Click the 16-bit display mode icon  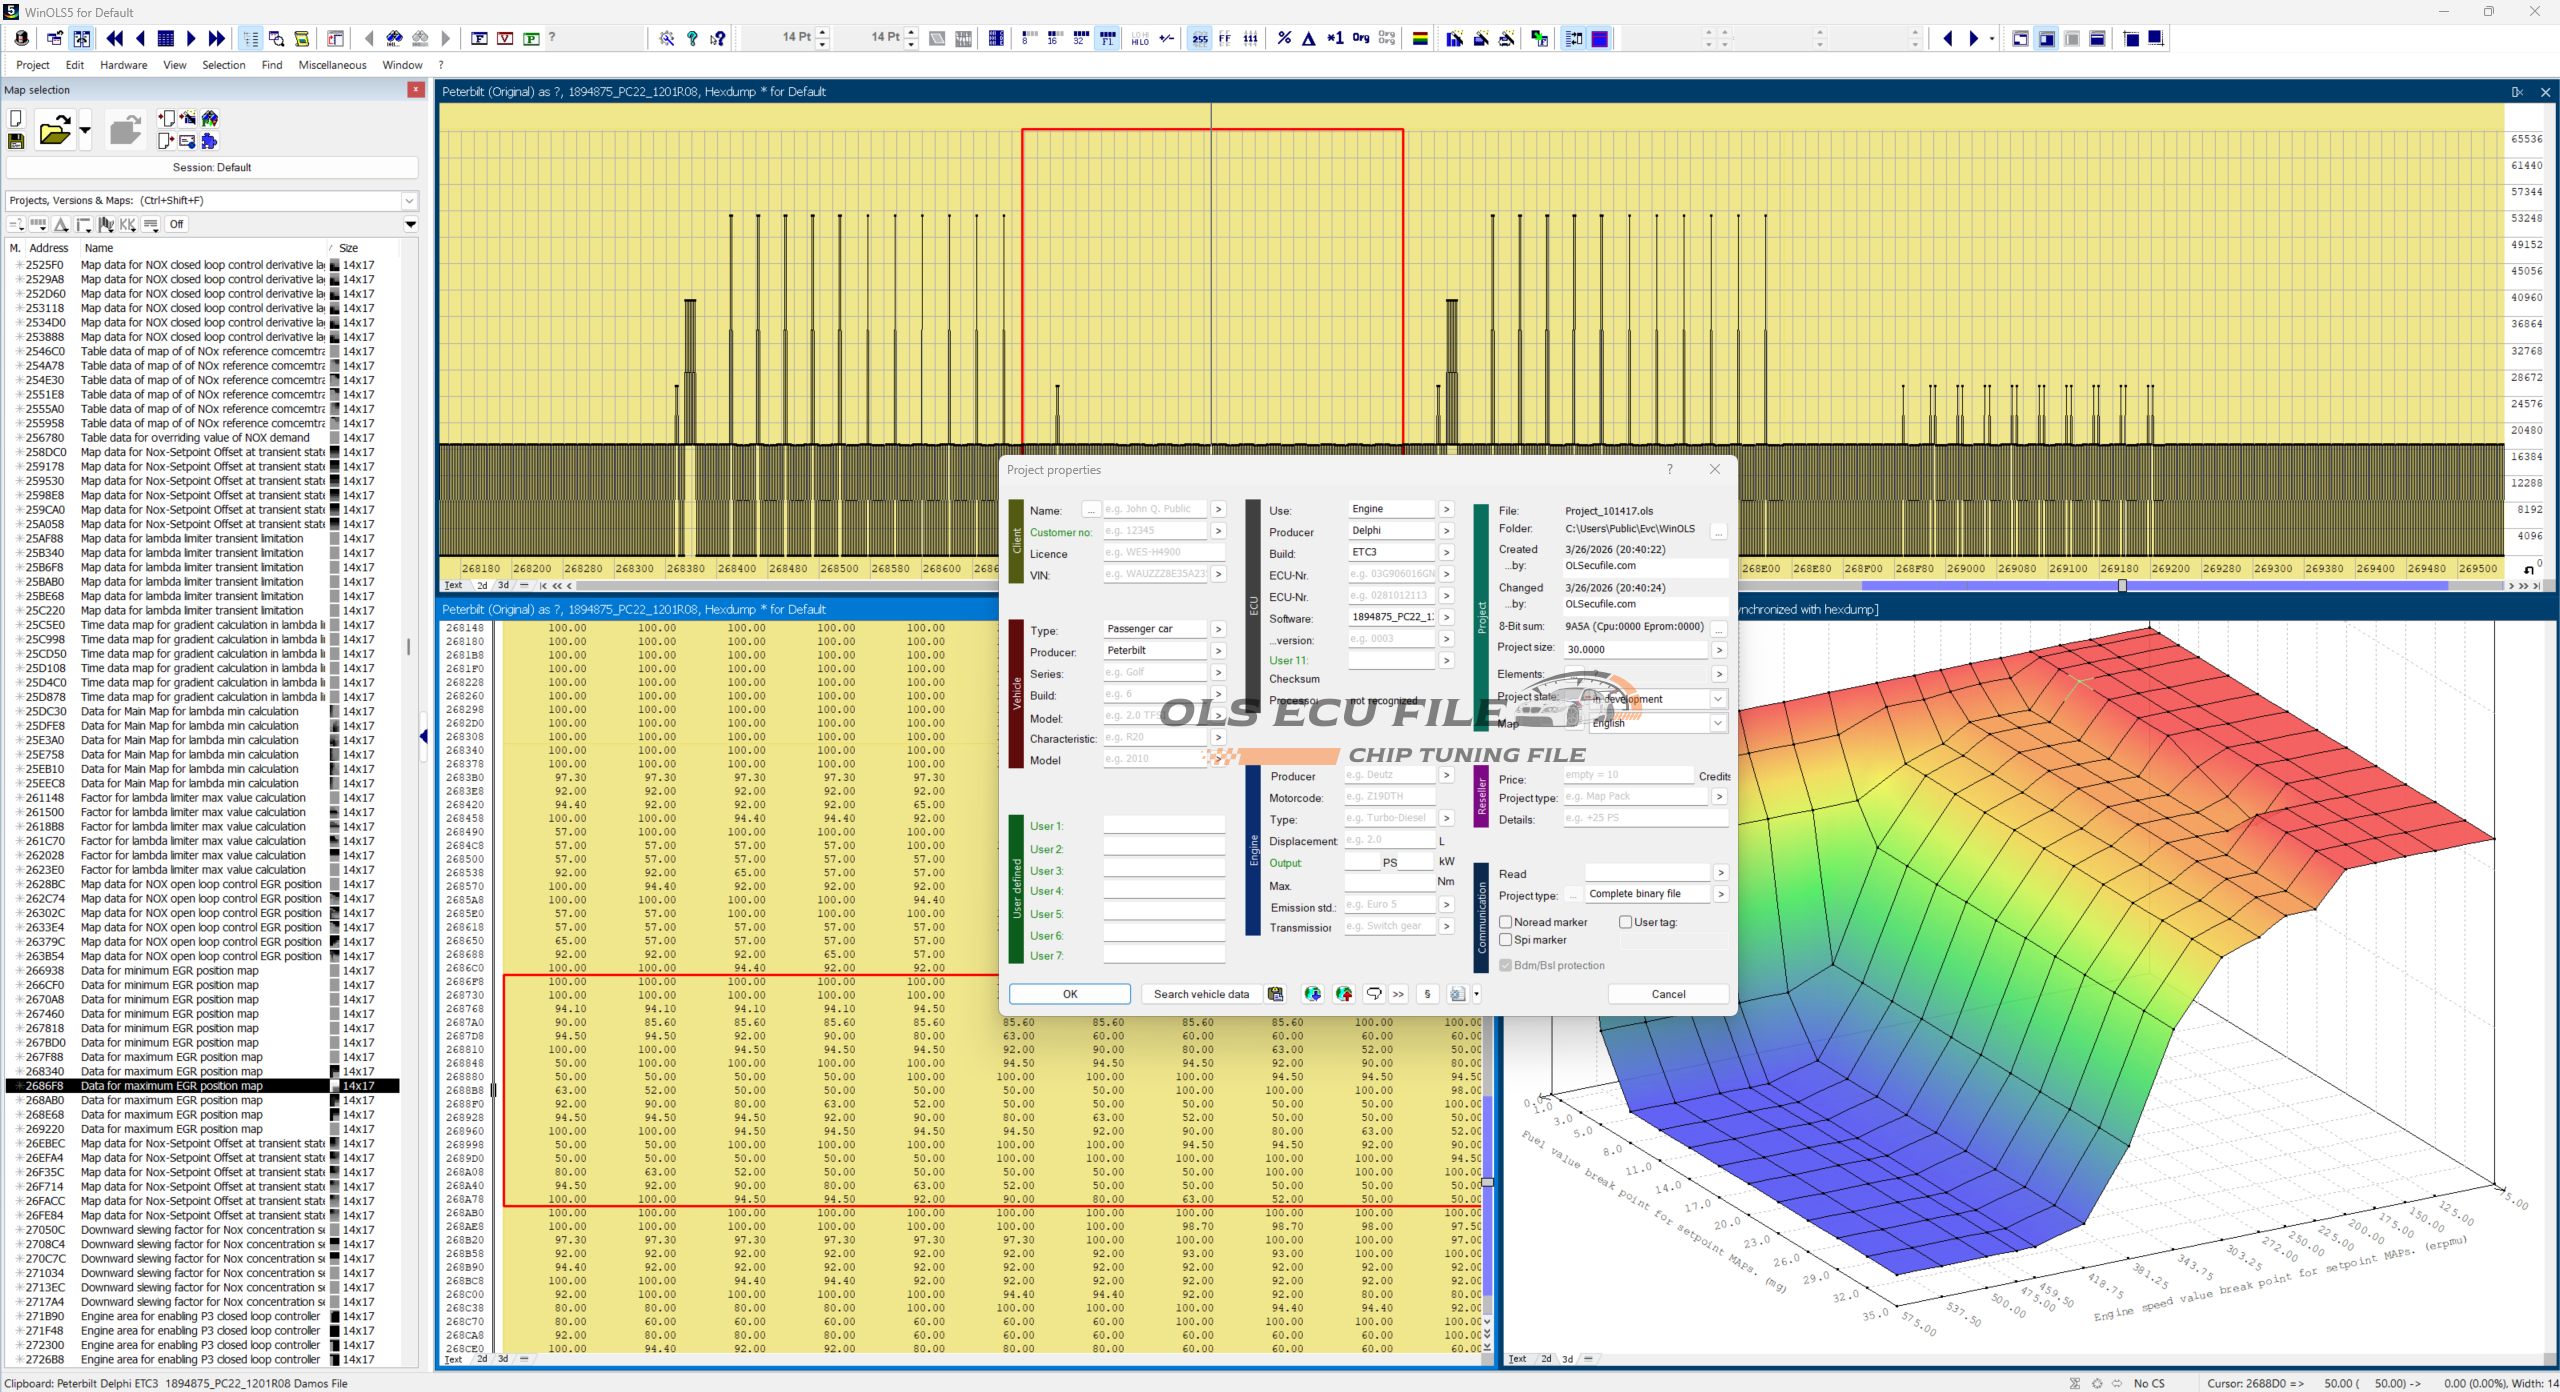tap(1054, 38)
